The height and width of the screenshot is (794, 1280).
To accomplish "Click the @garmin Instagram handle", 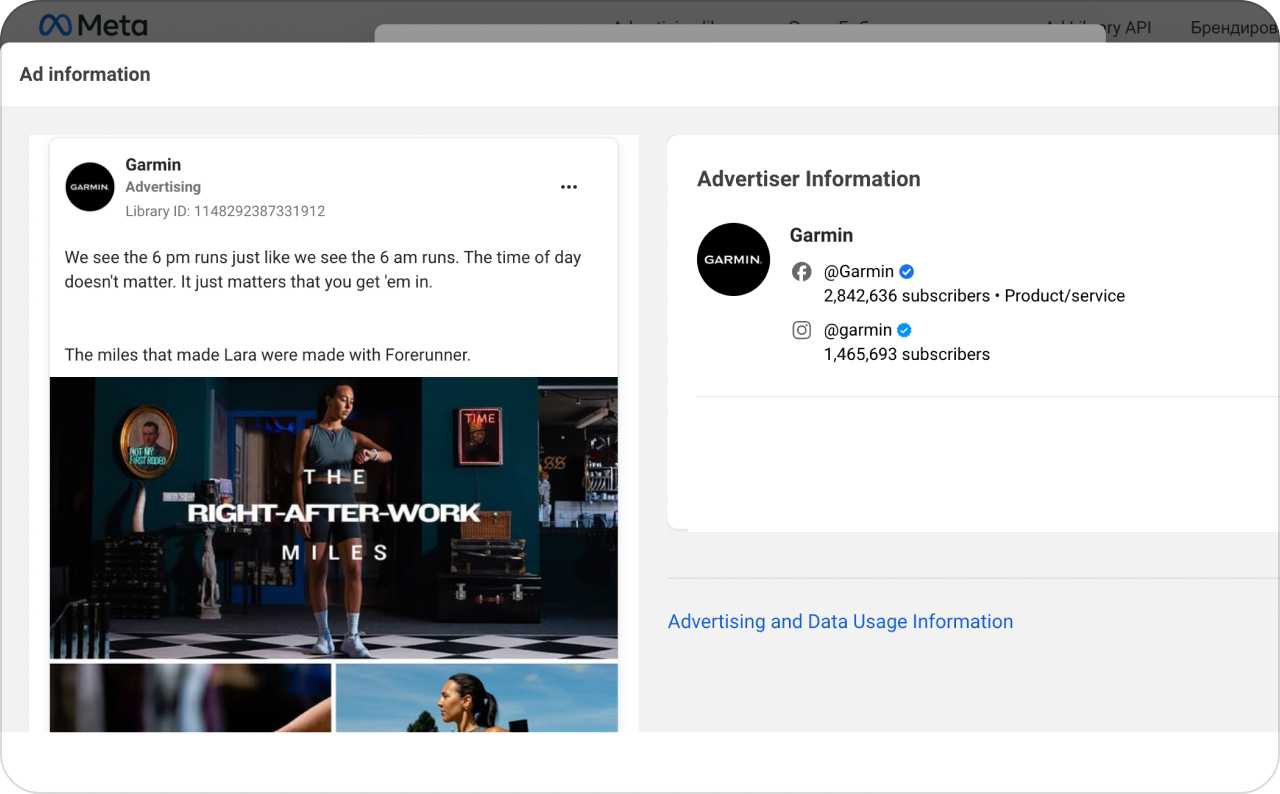I will pyautogui.click(x=857, y=330).
